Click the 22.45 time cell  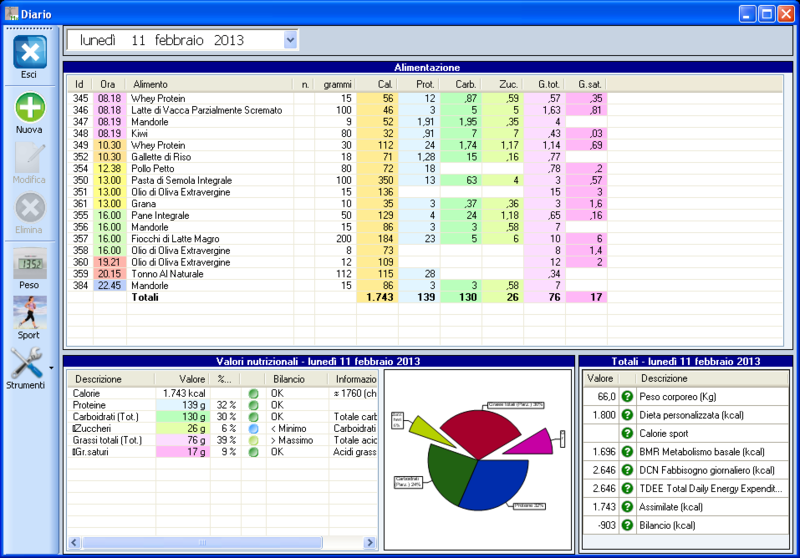coord(110,286)
